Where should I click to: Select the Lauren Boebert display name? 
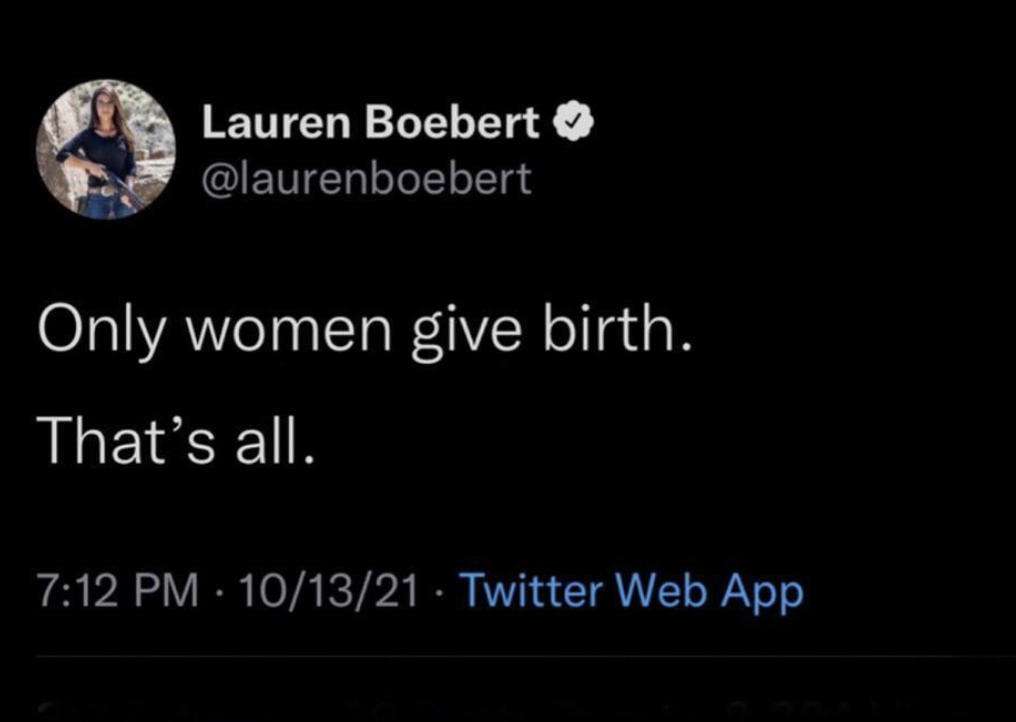(x=370, y=121)
